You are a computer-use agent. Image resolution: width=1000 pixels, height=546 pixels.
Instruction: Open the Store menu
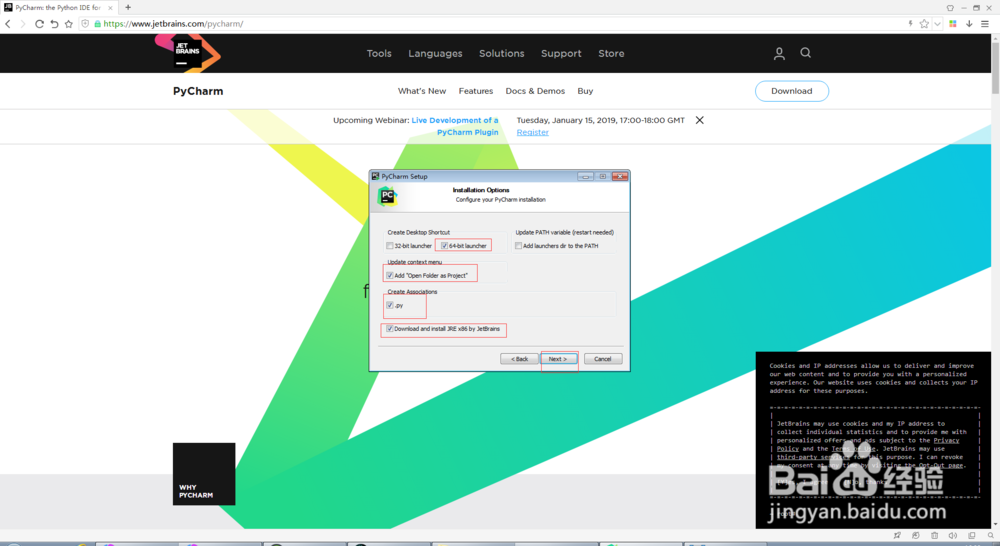tap(611, 54)
